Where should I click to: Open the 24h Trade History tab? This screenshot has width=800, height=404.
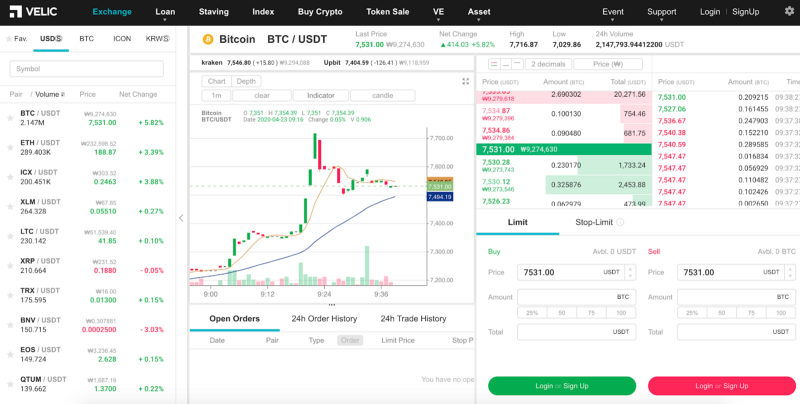coord(413,319)
